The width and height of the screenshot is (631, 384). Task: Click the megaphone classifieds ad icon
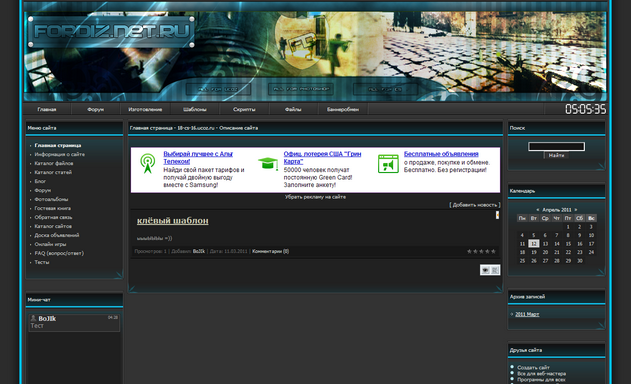(x=388, y=164)
